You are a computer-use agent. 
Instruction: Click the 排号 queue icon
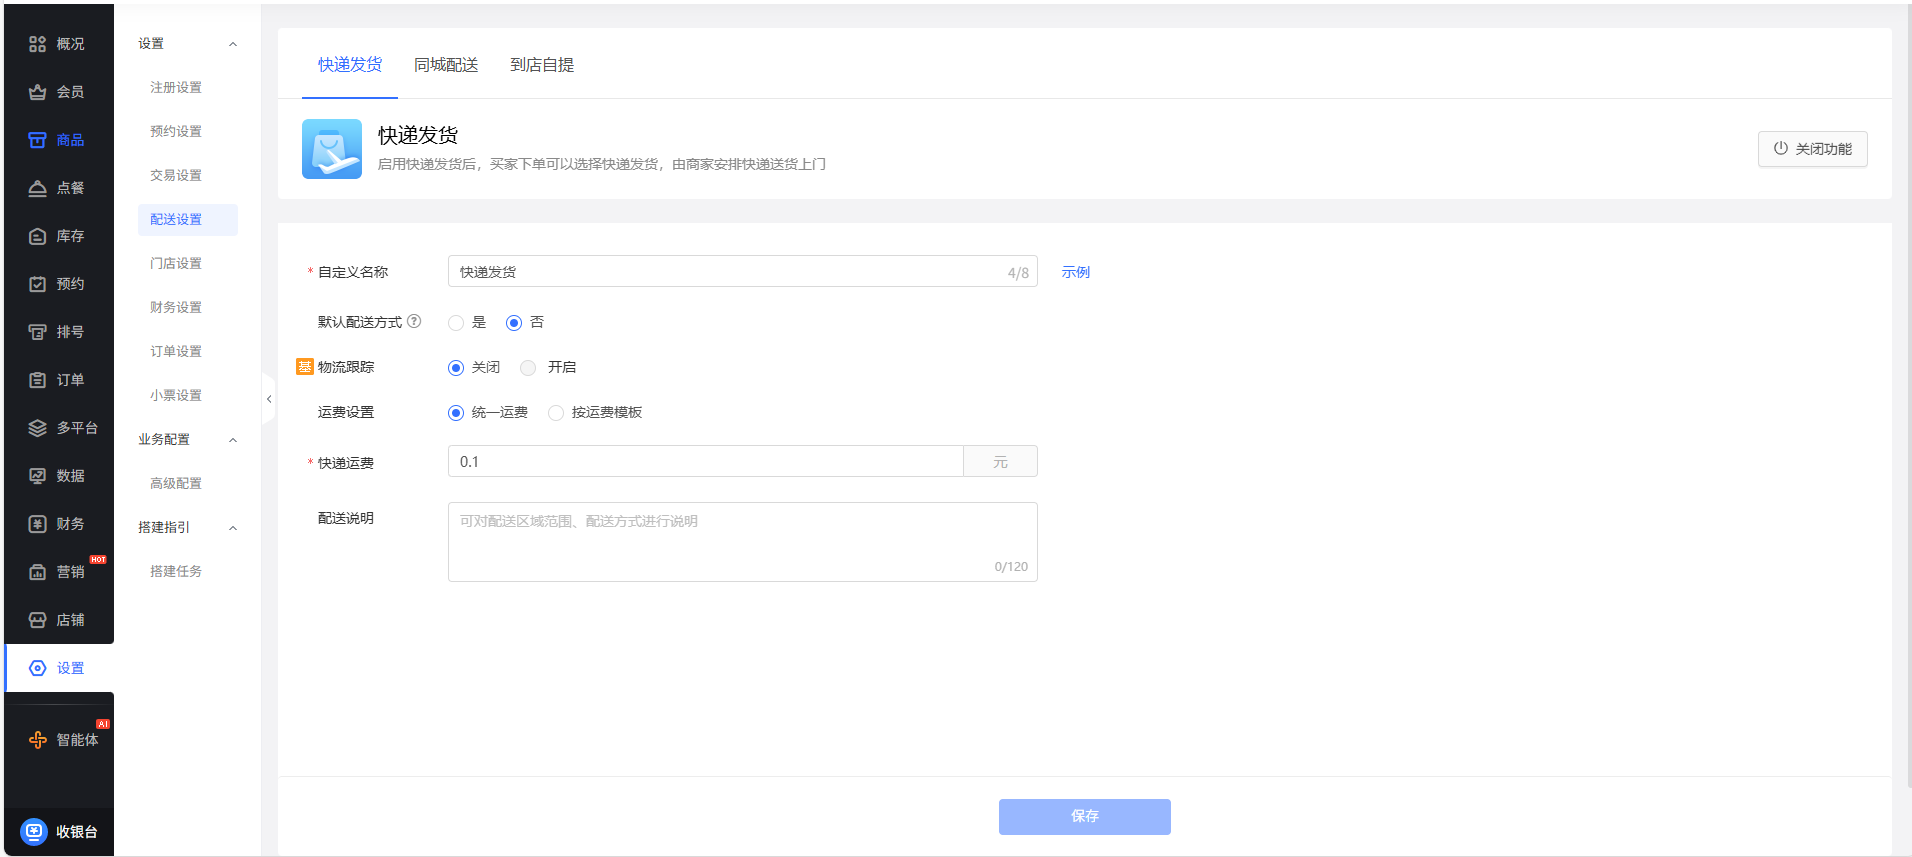(x=37, y=332)
